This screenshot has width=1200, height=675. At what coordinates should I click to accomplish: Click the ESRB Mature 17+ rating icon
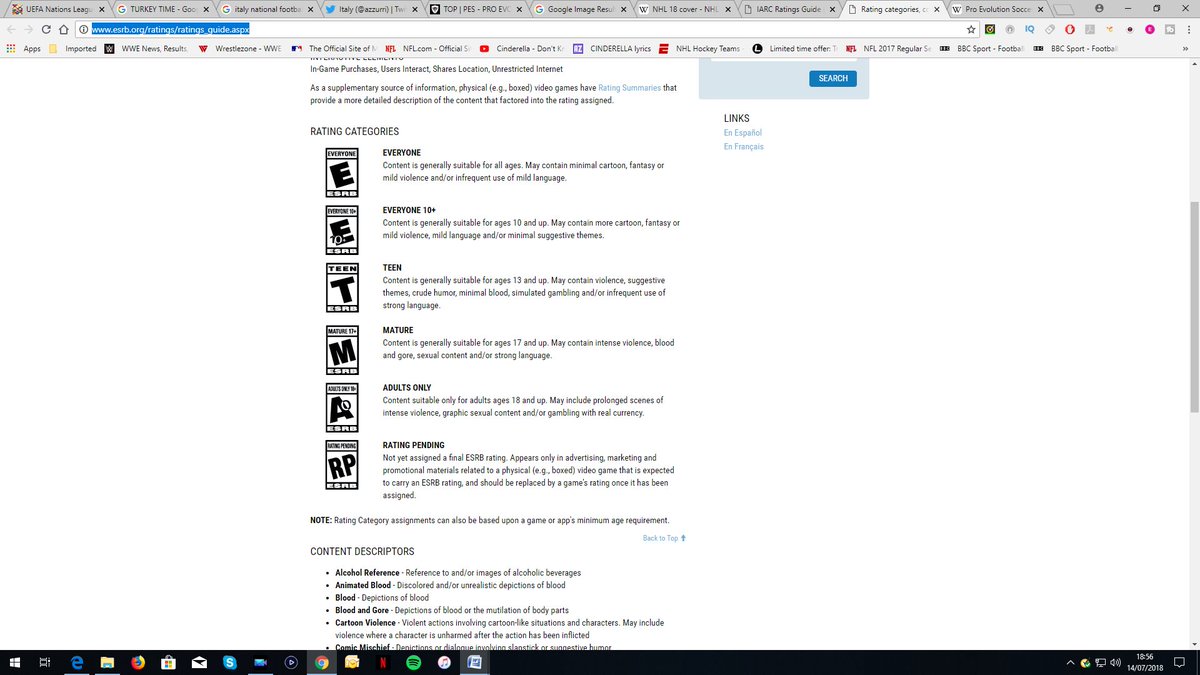click(x=343, y=350)
